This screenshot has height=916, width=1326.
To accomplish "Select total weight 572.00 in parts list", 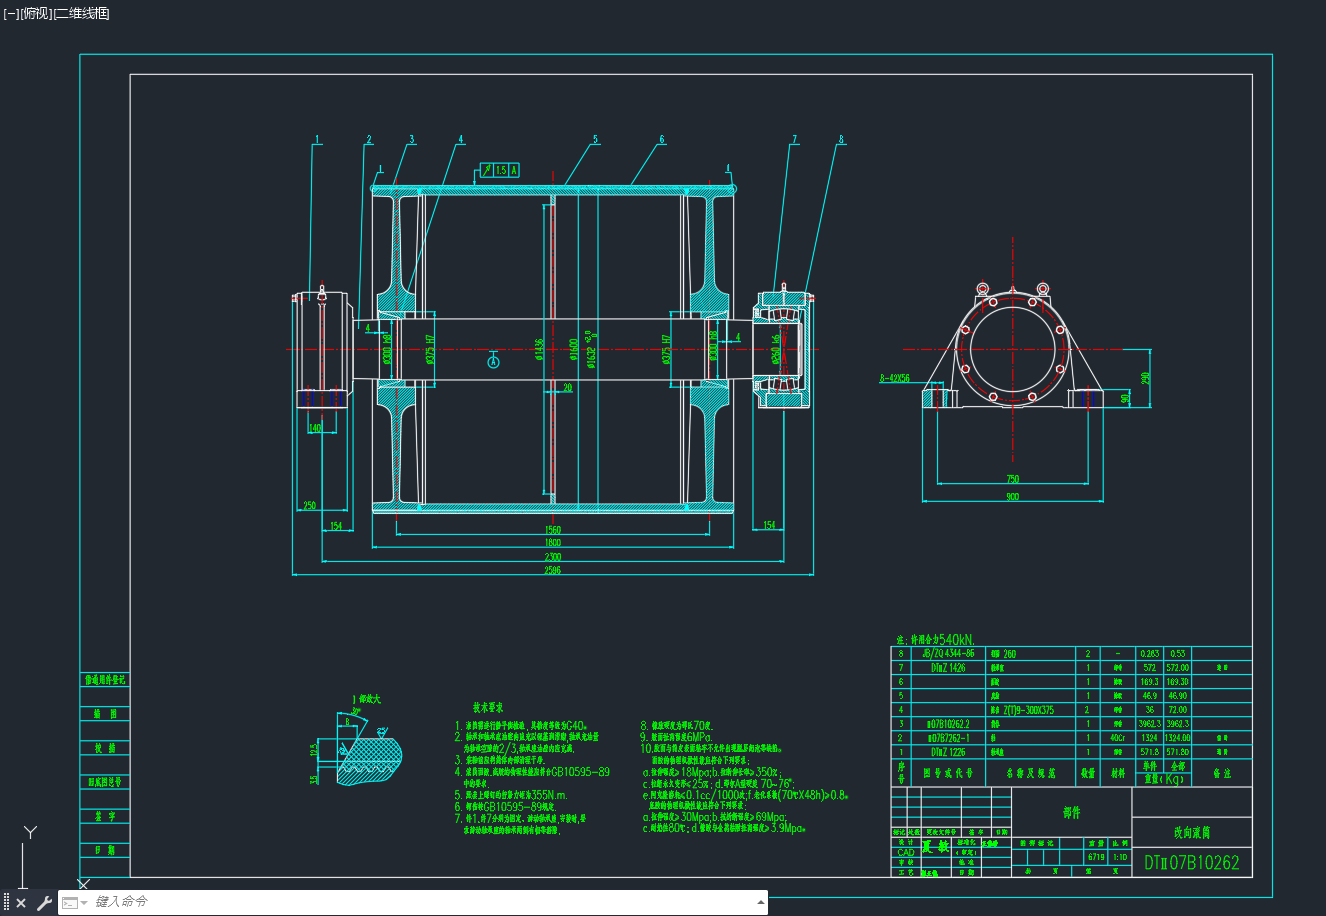I will [x=1177, y=668].
